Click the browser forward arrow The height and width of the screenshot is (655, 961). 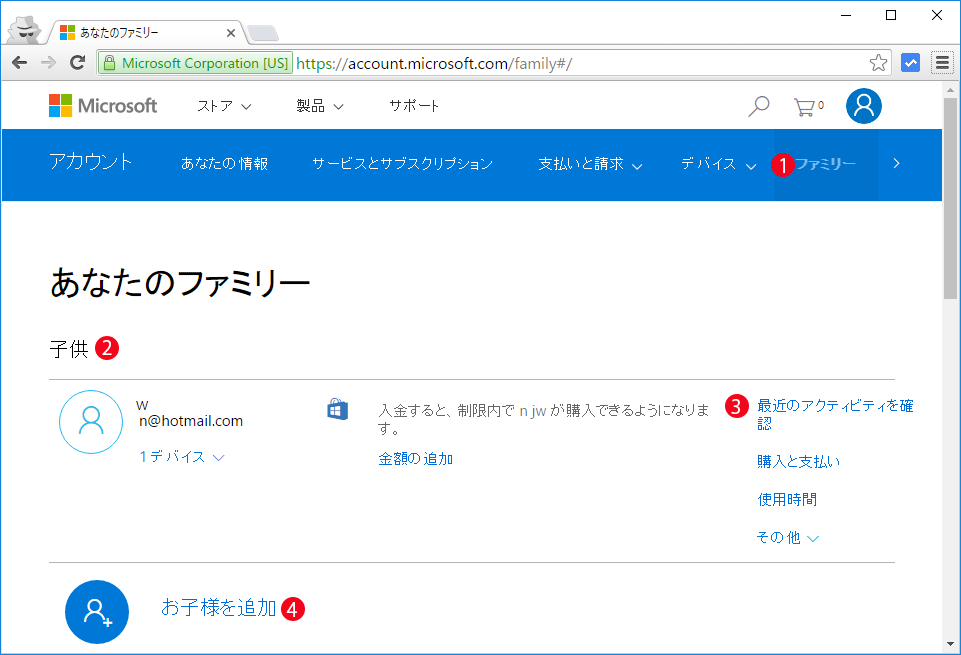coord(48,62)
